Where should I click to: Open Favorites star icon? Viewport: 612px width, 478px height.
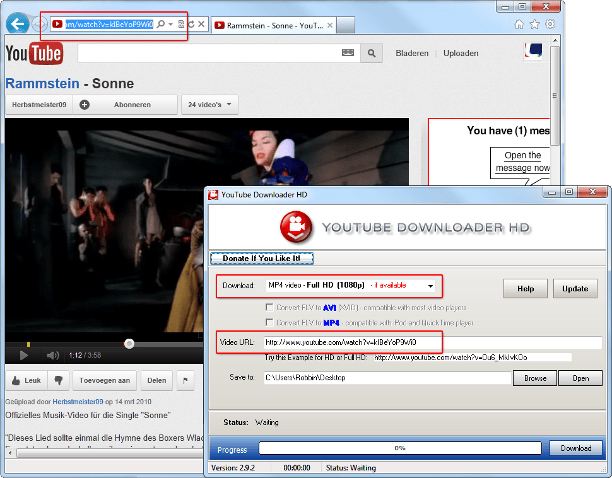point(534,25)
